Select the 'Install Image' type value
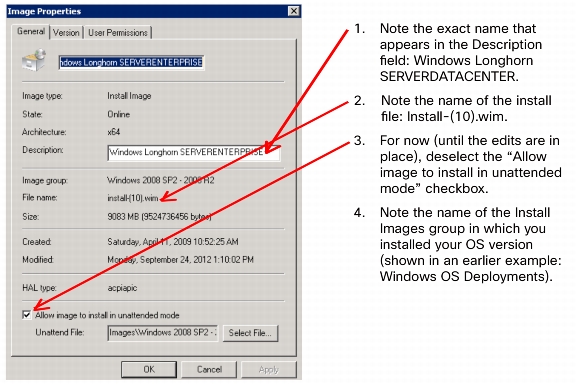This screenshot has width=578, height=386. coord(129,96)
